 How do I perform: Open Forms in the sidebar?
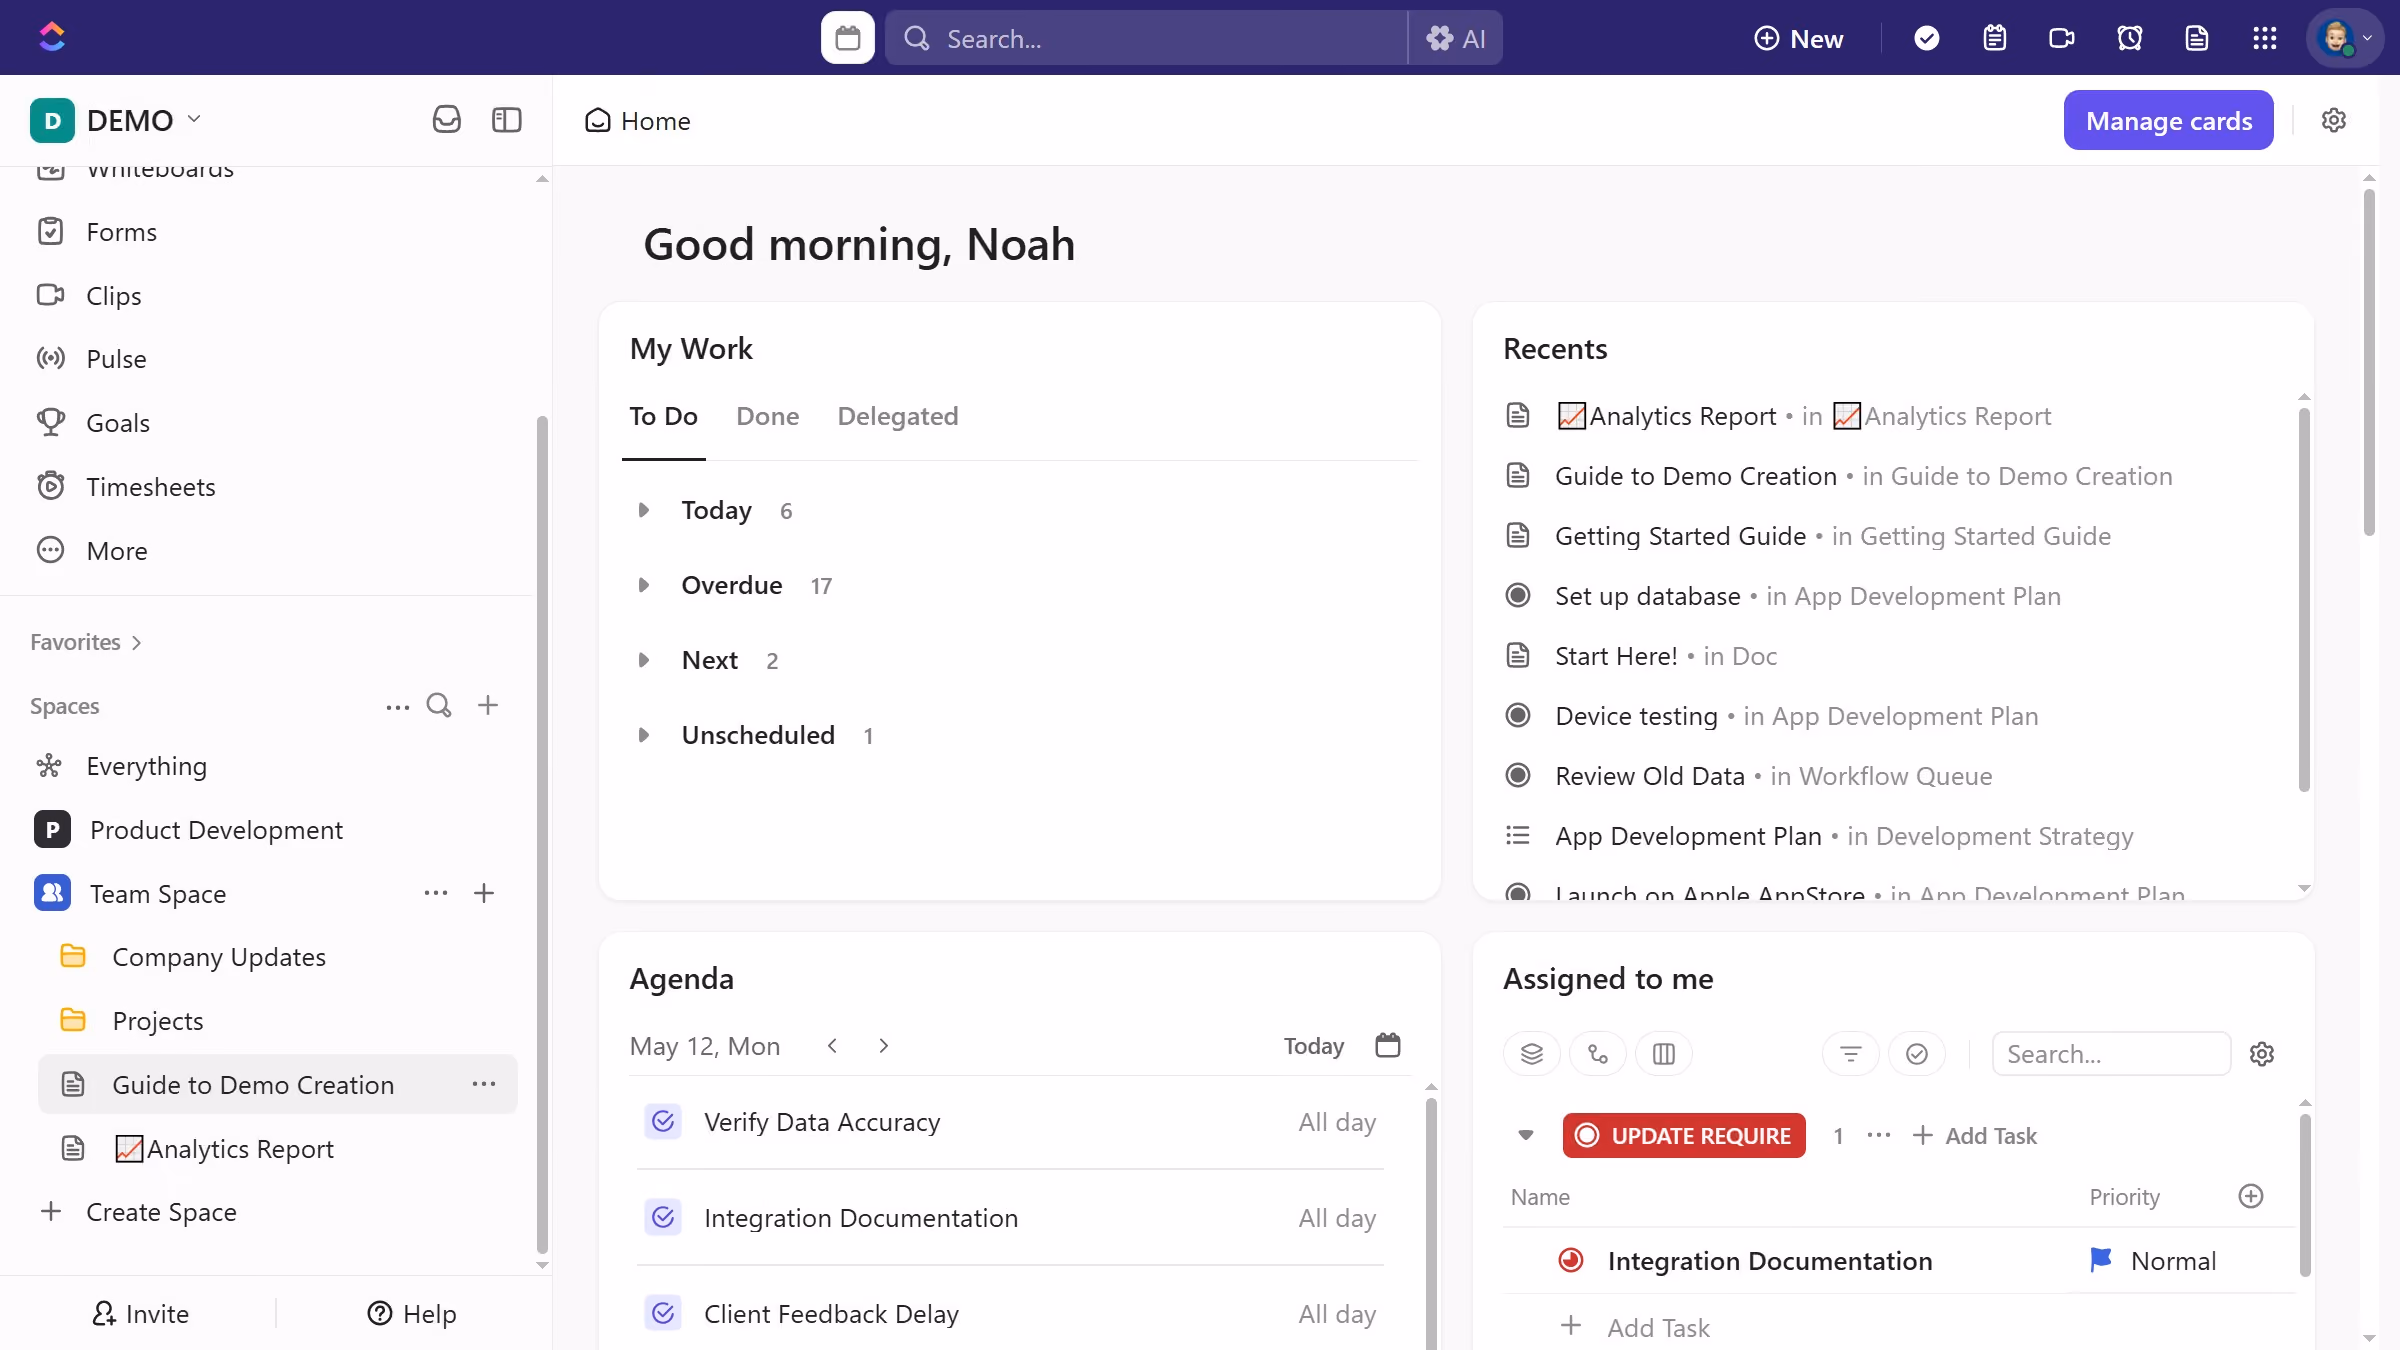[x=120, y=232]
